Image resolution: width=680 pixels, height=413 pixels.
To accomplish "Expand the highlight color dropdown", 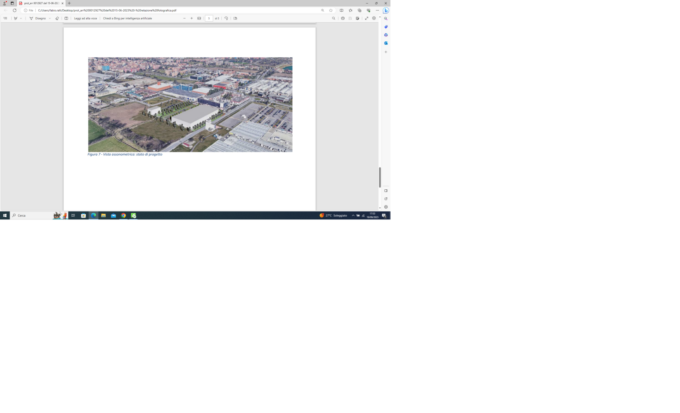I will tap(21, 18).
